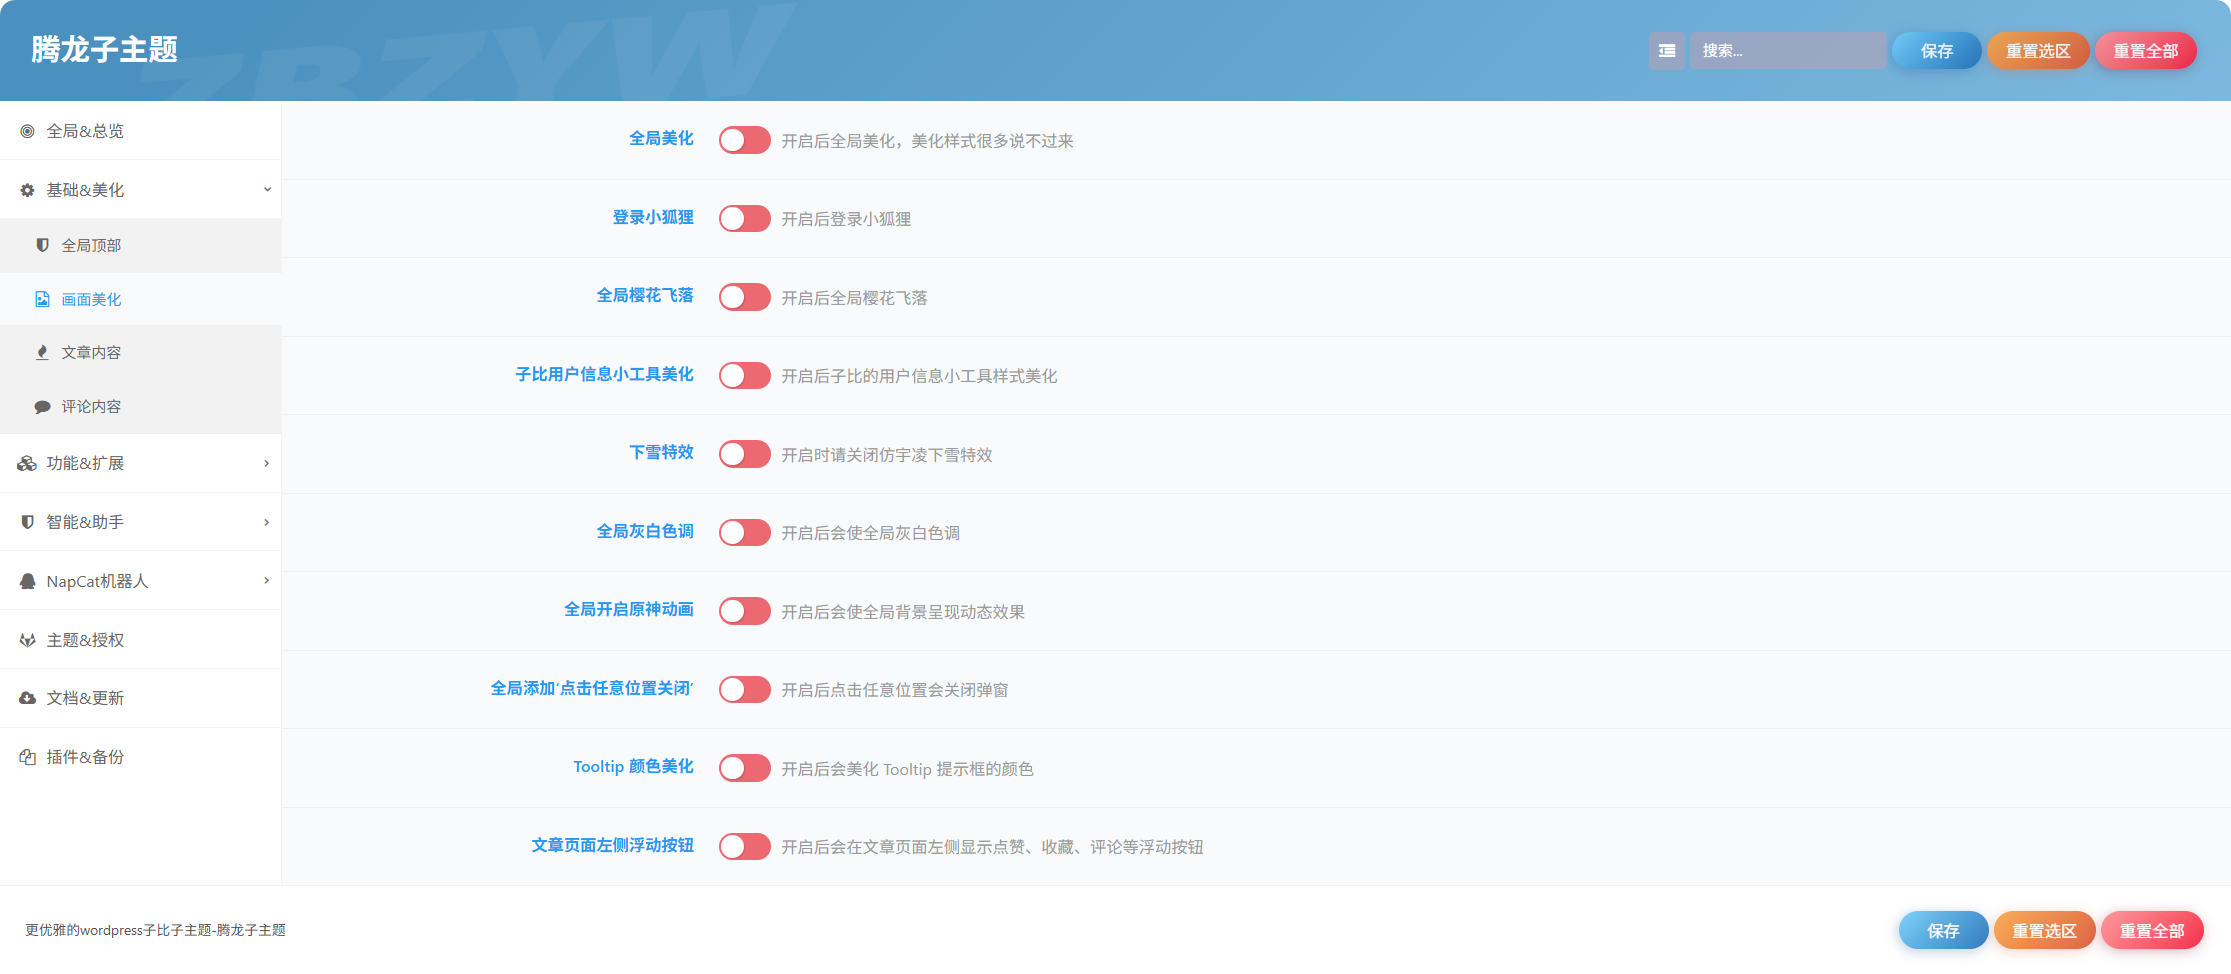Viewport: 2231px width, 974px height.
Task: Click the expand-all list icon beside search
Action: (x=1666, y=51)
